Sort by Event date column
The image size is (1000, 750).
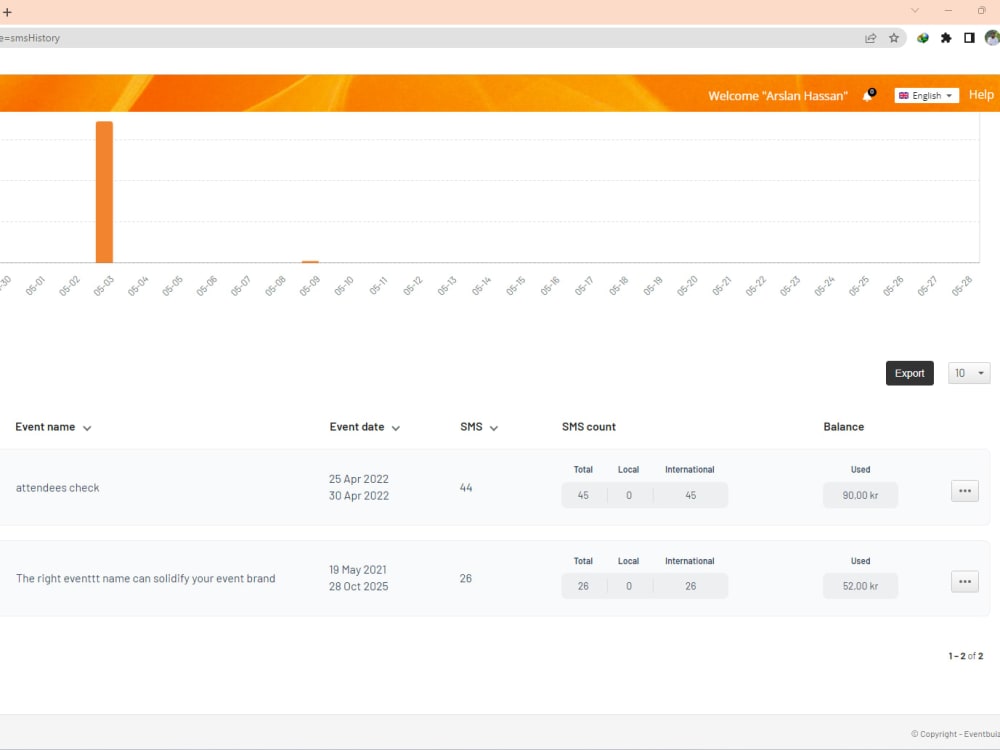point(365,427)
